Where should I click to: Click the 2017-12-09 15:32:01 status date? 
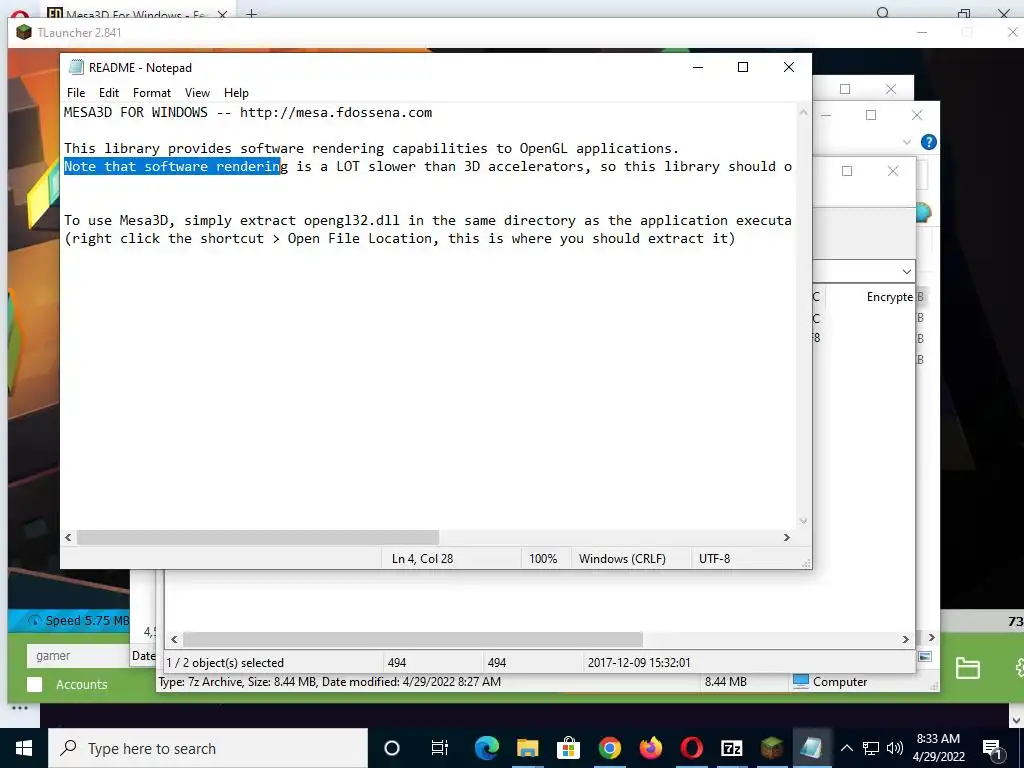pos(639,663)
